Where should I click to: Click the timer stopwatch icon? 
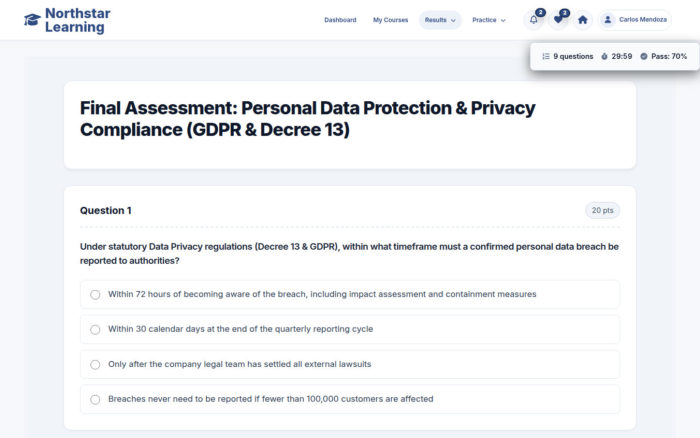(604, 56)
